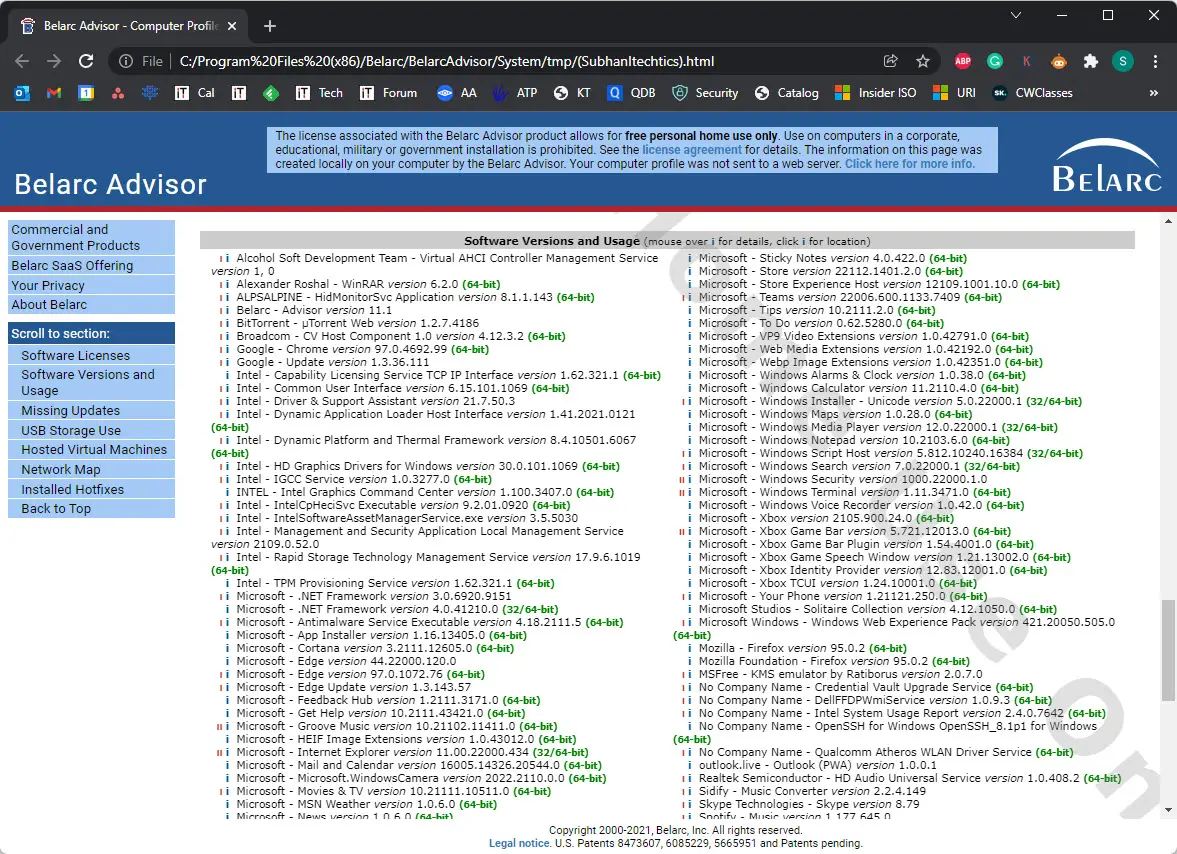Open the Gmail bookmark icon

pos(53,93)
